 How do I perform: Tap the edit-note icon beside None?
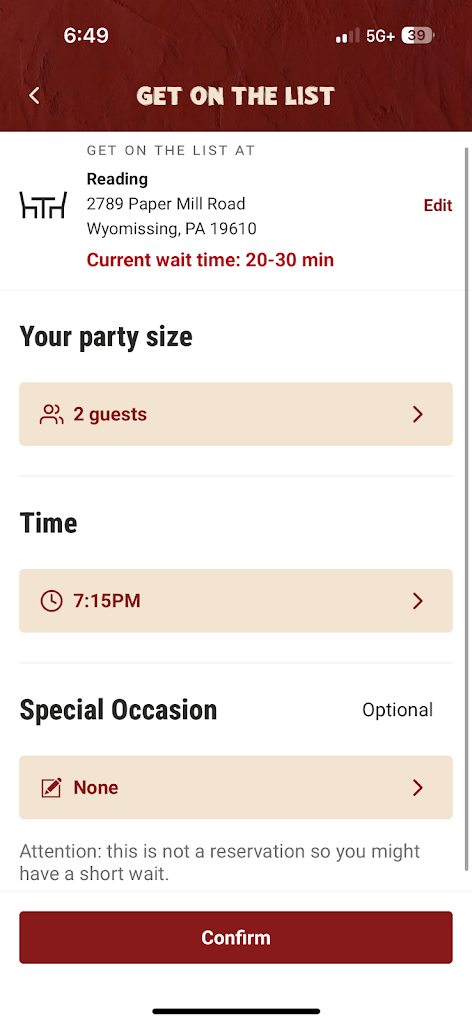click(x=52, y=788)
